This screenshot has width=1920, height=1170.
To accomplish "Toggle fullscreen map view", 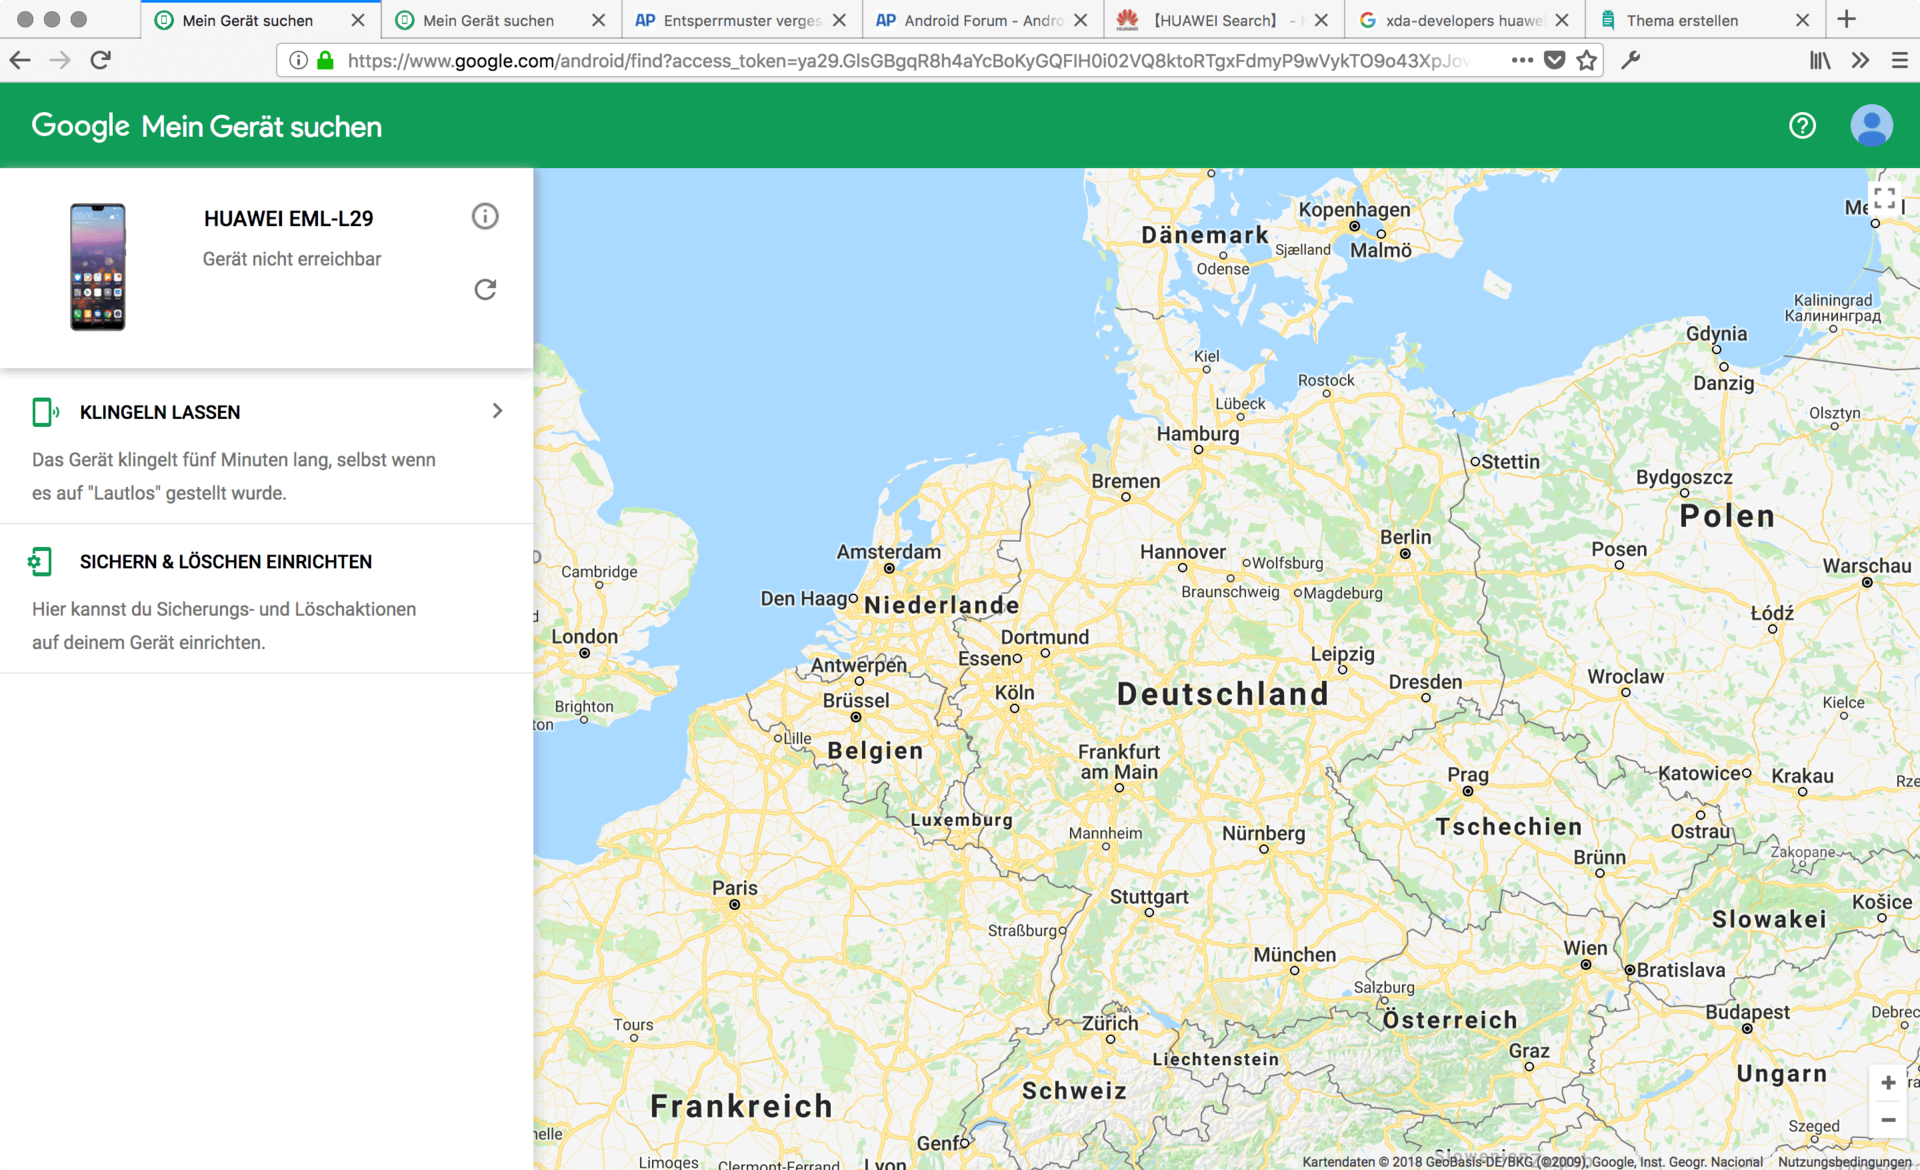I will [x=1884, y=198].
